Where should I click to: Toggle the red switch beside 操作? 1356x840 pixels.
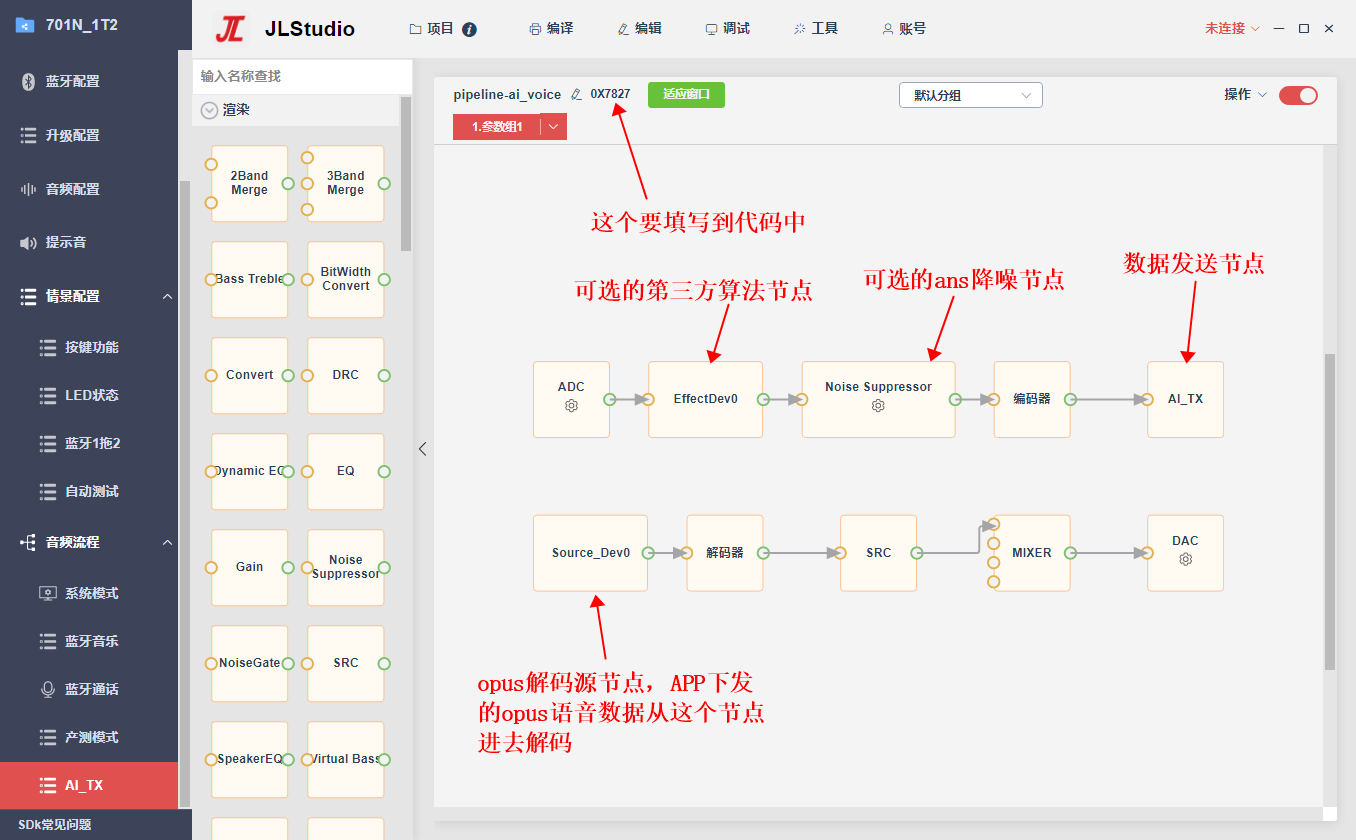1298,95
